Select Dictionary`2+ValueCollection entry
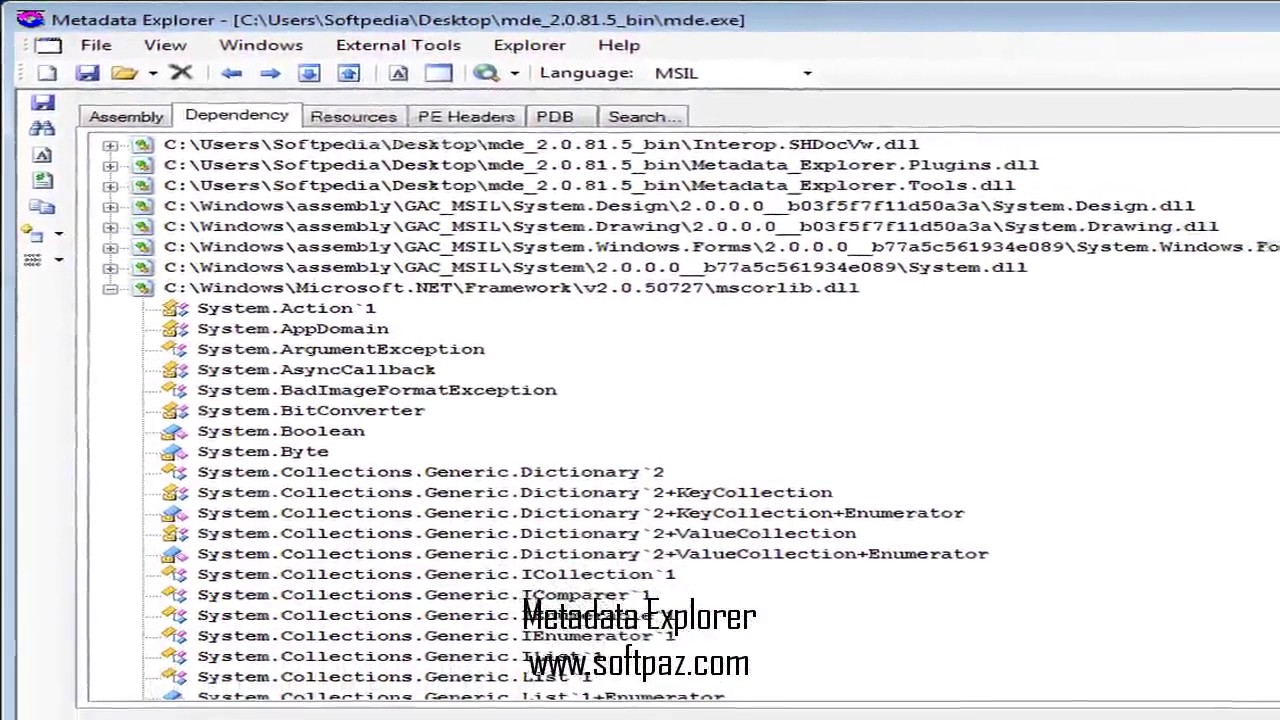Screen dimensions: 1280x720 tap(526, 534)
